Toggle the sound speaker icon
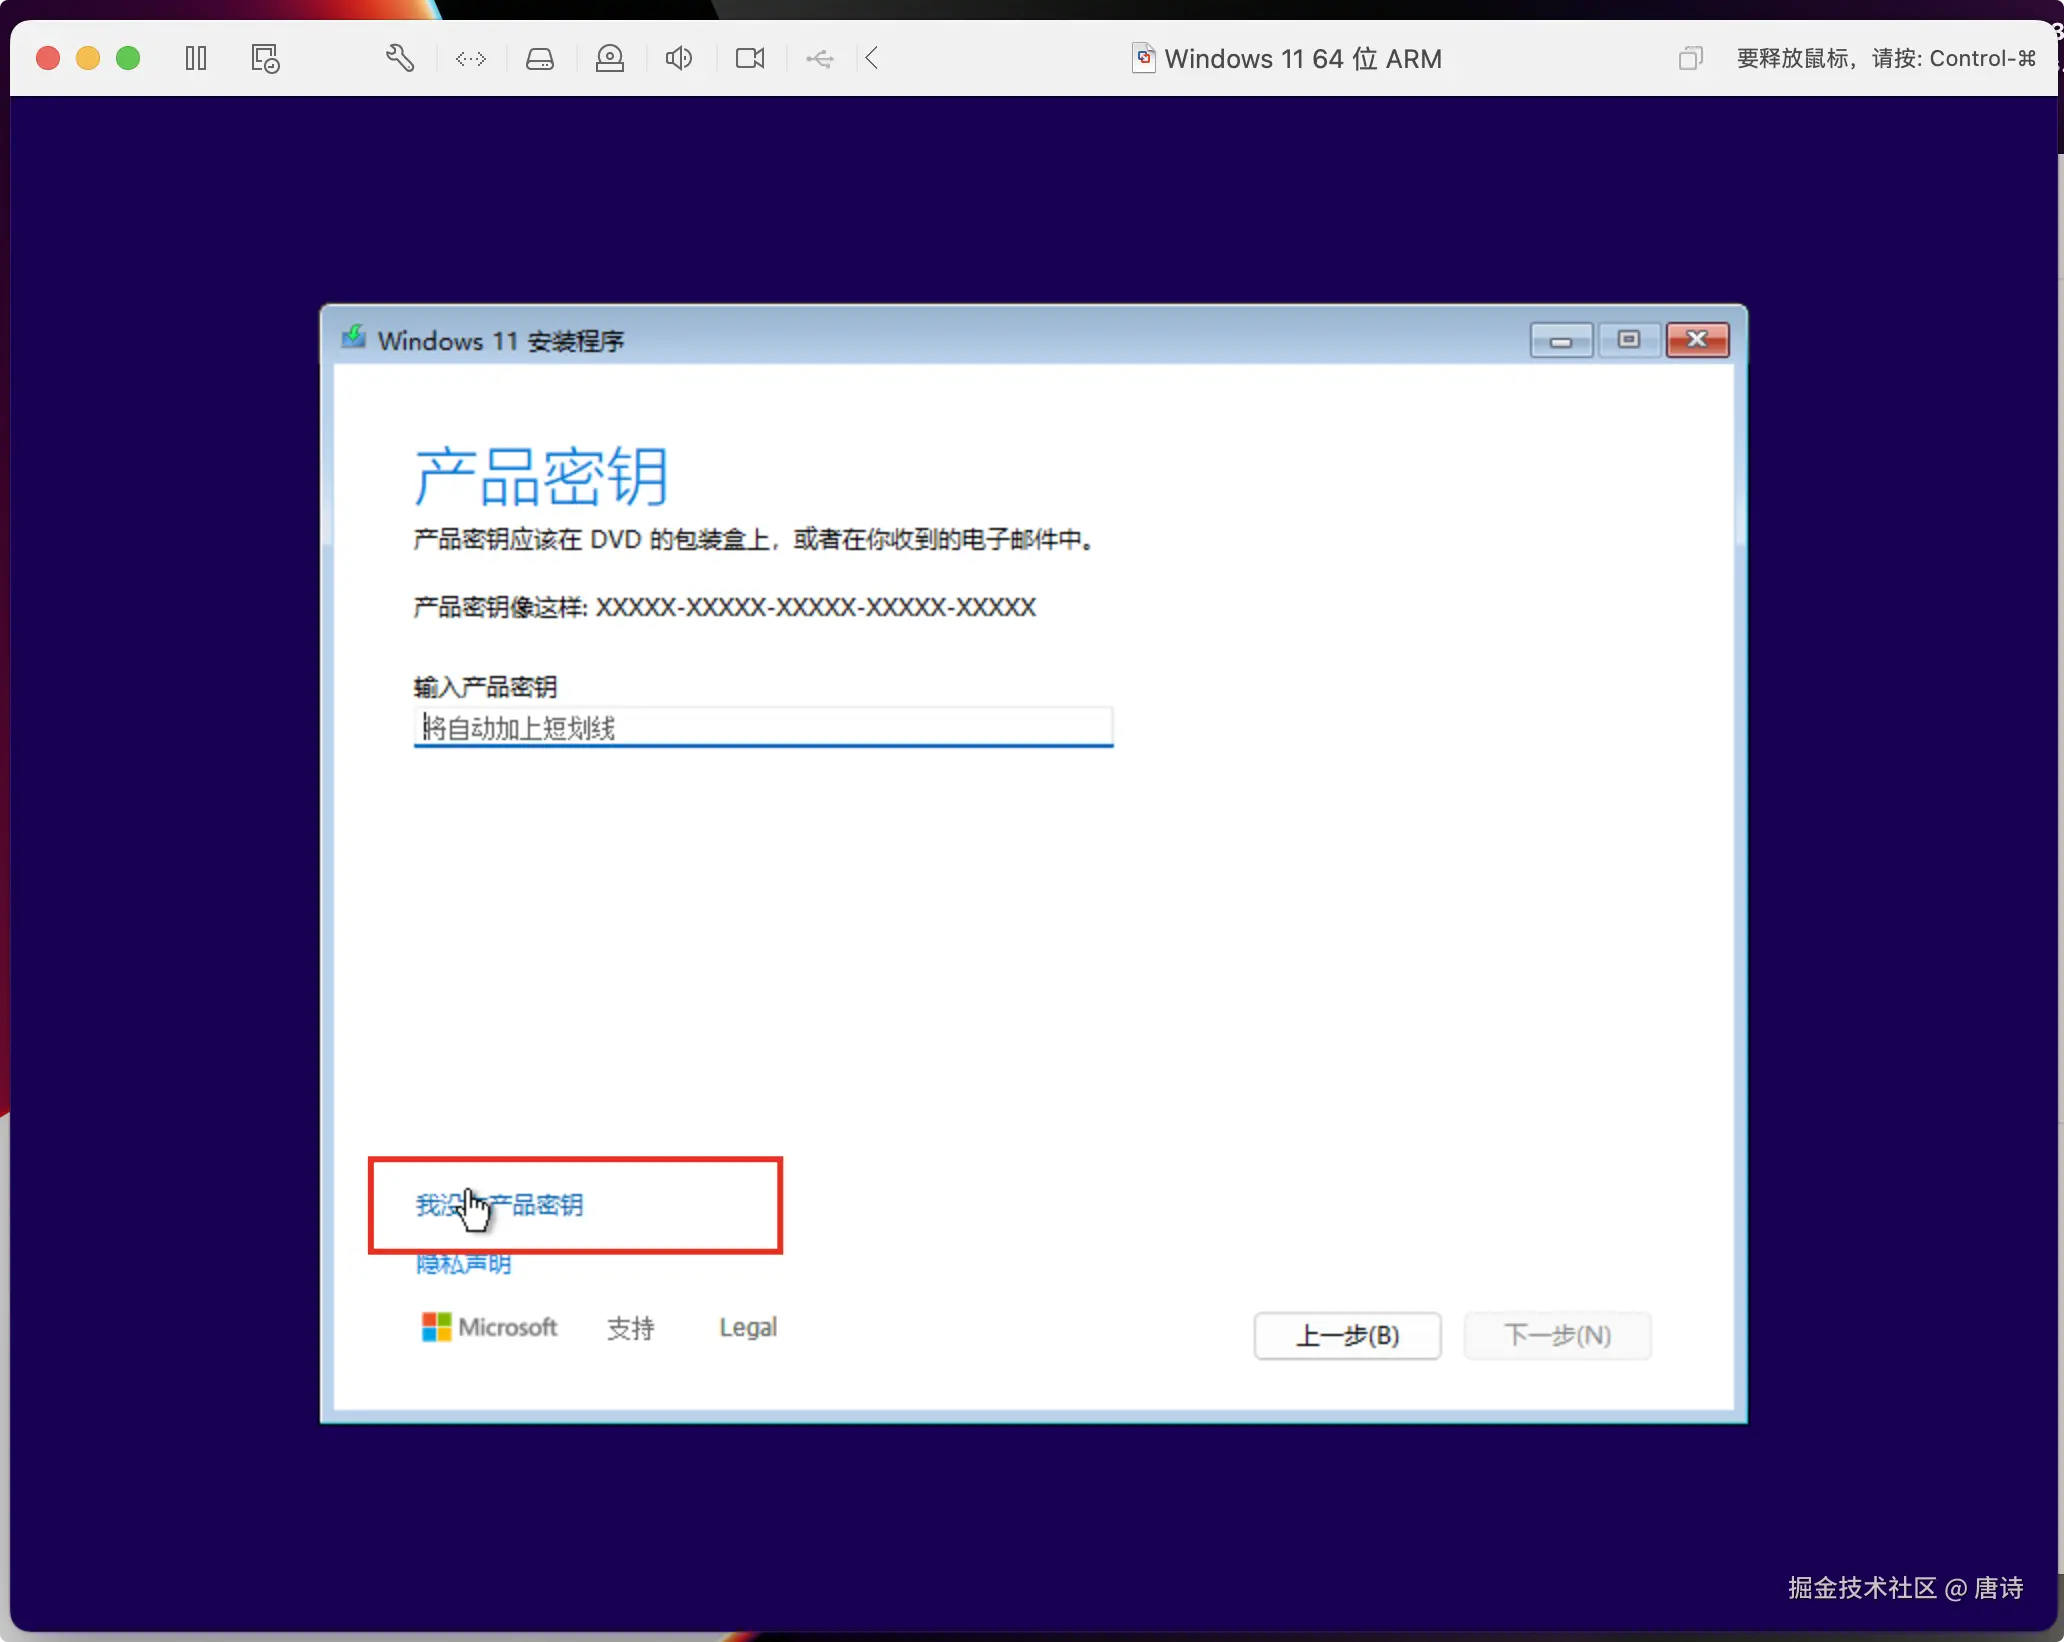This screenshot has height=1642, width=2064. pos(679,58)
